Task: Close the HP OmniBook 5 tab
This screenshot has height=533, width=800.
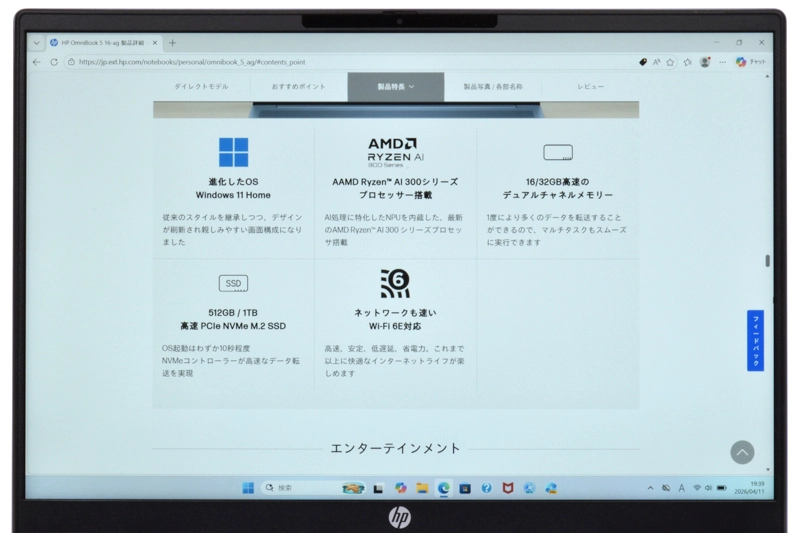Action: pos(155,43)
